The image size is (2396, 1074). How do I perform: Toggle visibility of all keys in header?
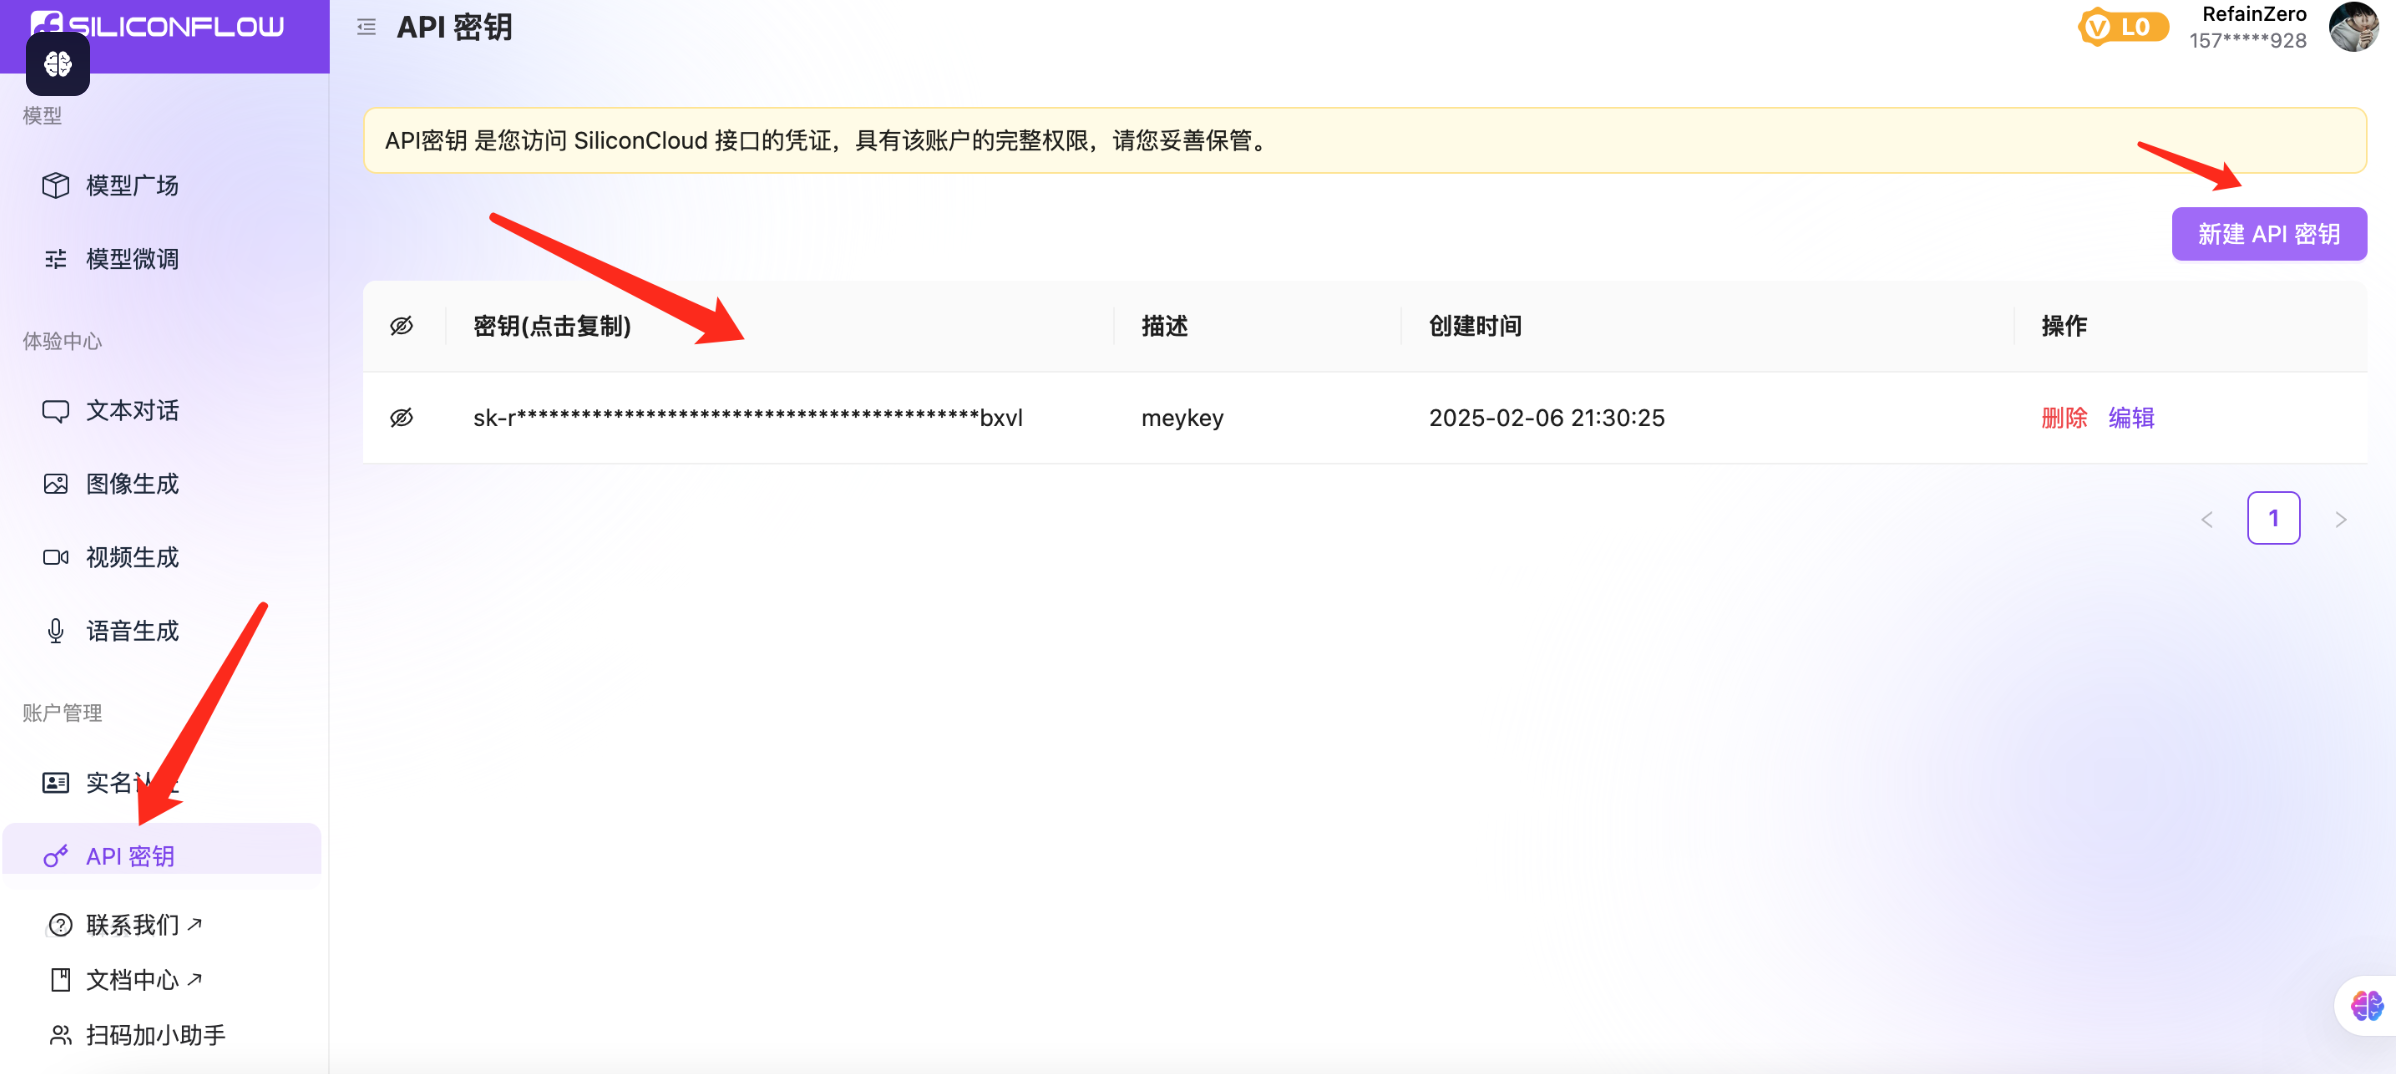(x=402, y=326)
